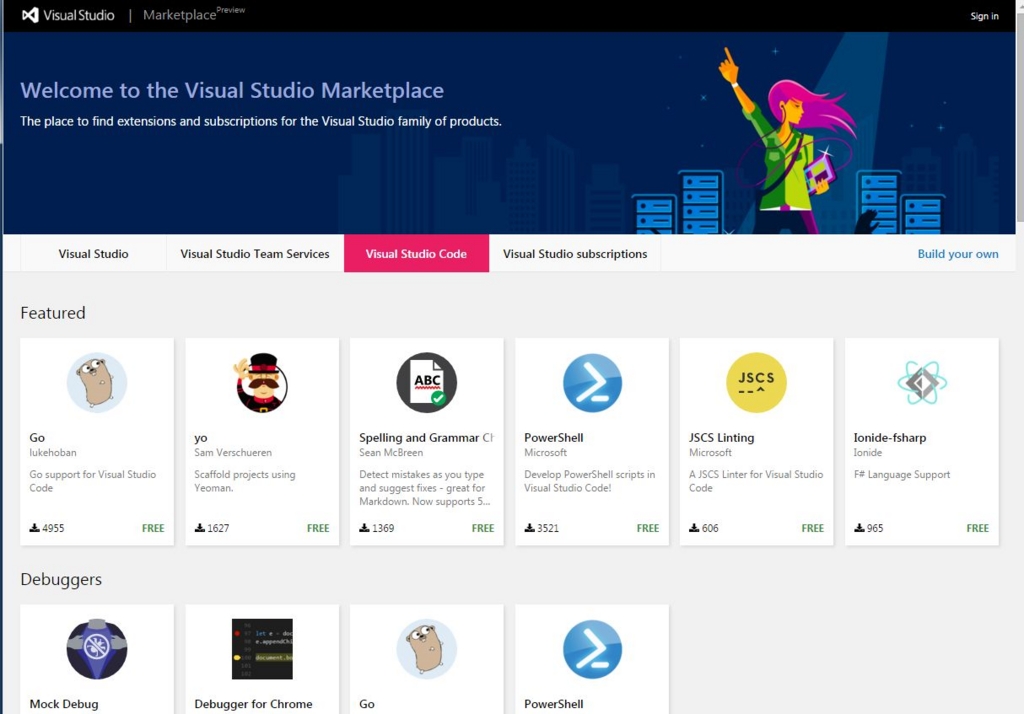Click FREE label on yo card
Viewport: 1024px width, 714px height.
click(x=318, y=528)
